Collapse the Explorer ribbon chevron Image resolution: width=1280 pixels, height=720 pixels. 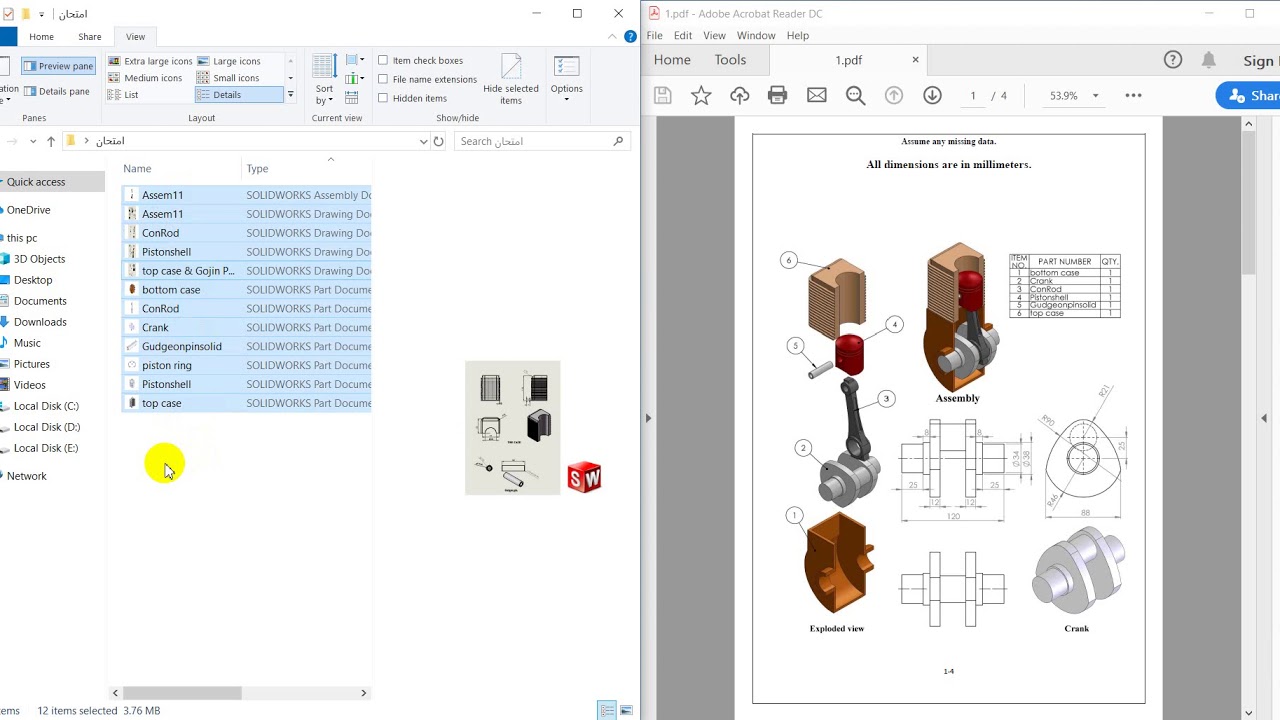(612, 37)
